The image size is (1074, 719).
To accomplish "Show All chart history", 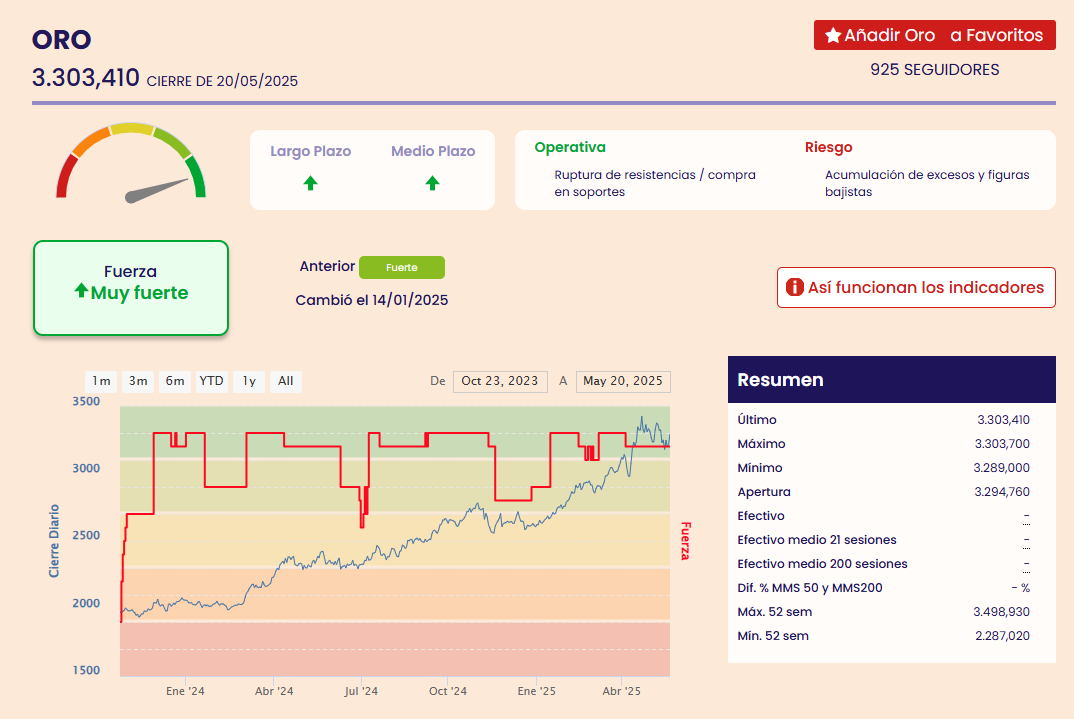I will pos(286,381).
